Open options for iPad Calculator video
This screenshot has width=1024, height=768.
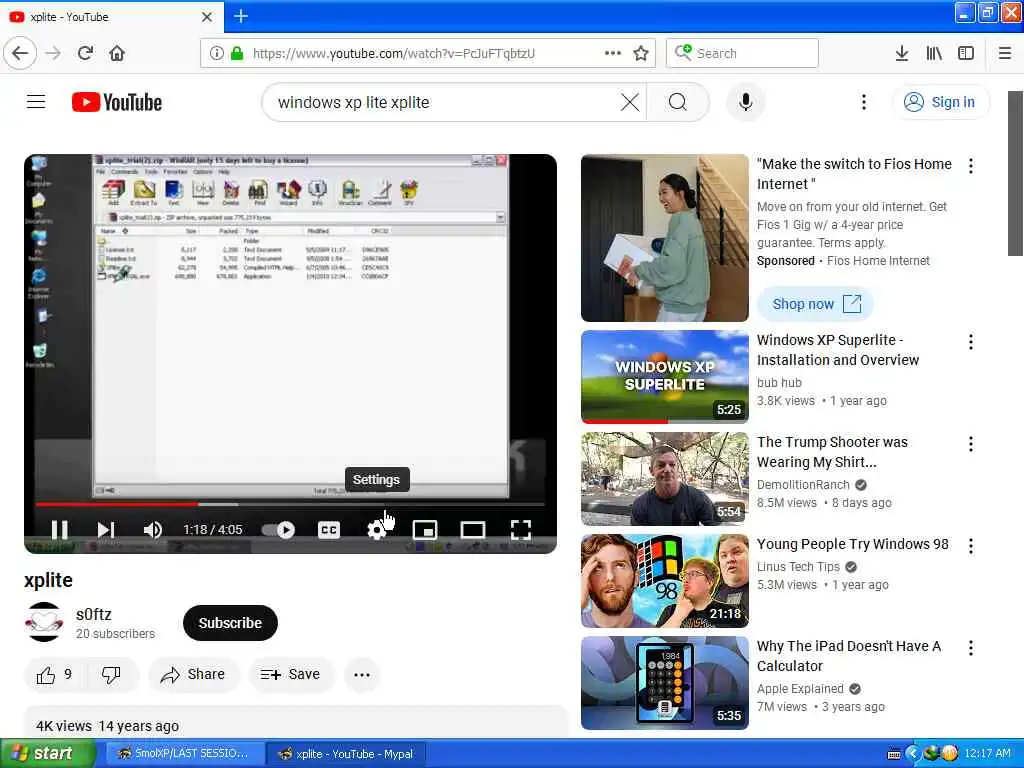point(971,648)
